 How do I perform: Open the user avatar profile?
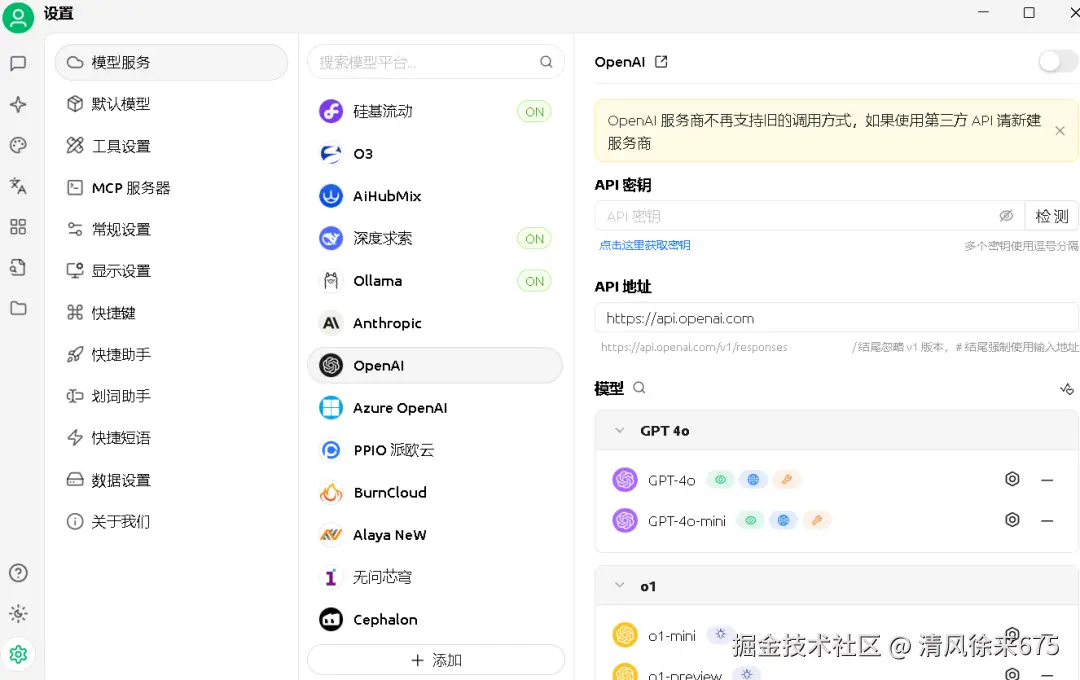(x=18, y=17)
